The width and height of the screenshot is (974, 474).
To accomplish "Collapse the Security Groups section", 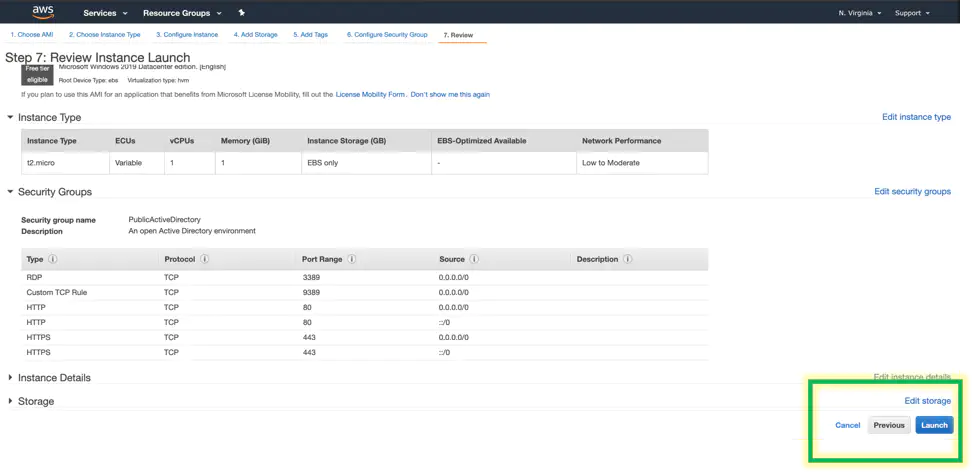I will 11,191.
